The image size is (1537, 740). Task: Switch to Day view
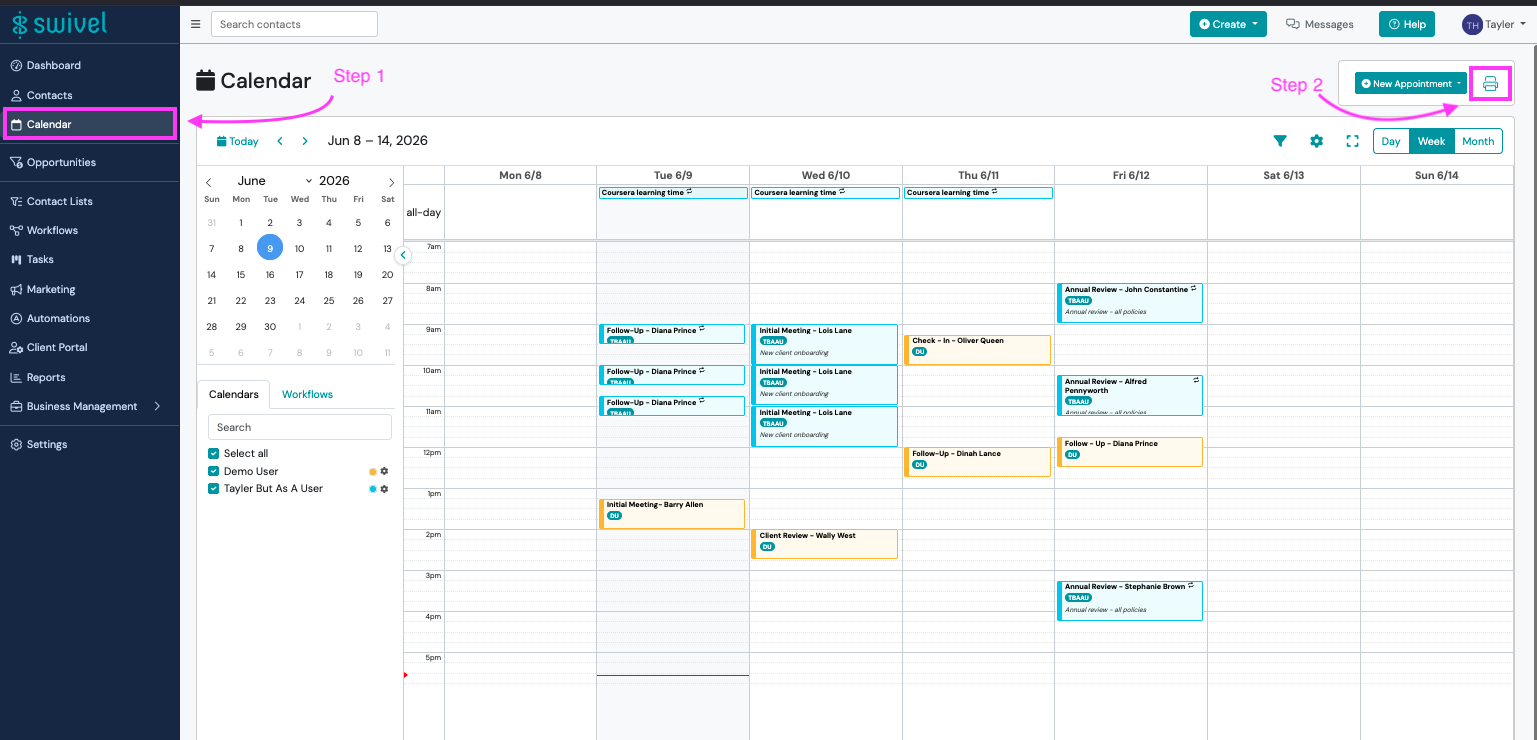pyautogui.click(x=1391, y=141)
